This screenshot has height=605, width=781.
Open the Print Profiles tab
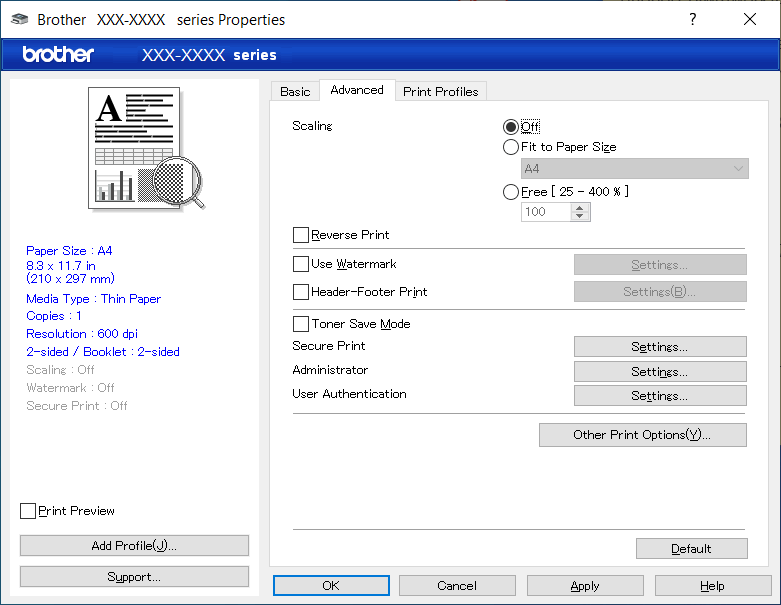pos(441,92)
